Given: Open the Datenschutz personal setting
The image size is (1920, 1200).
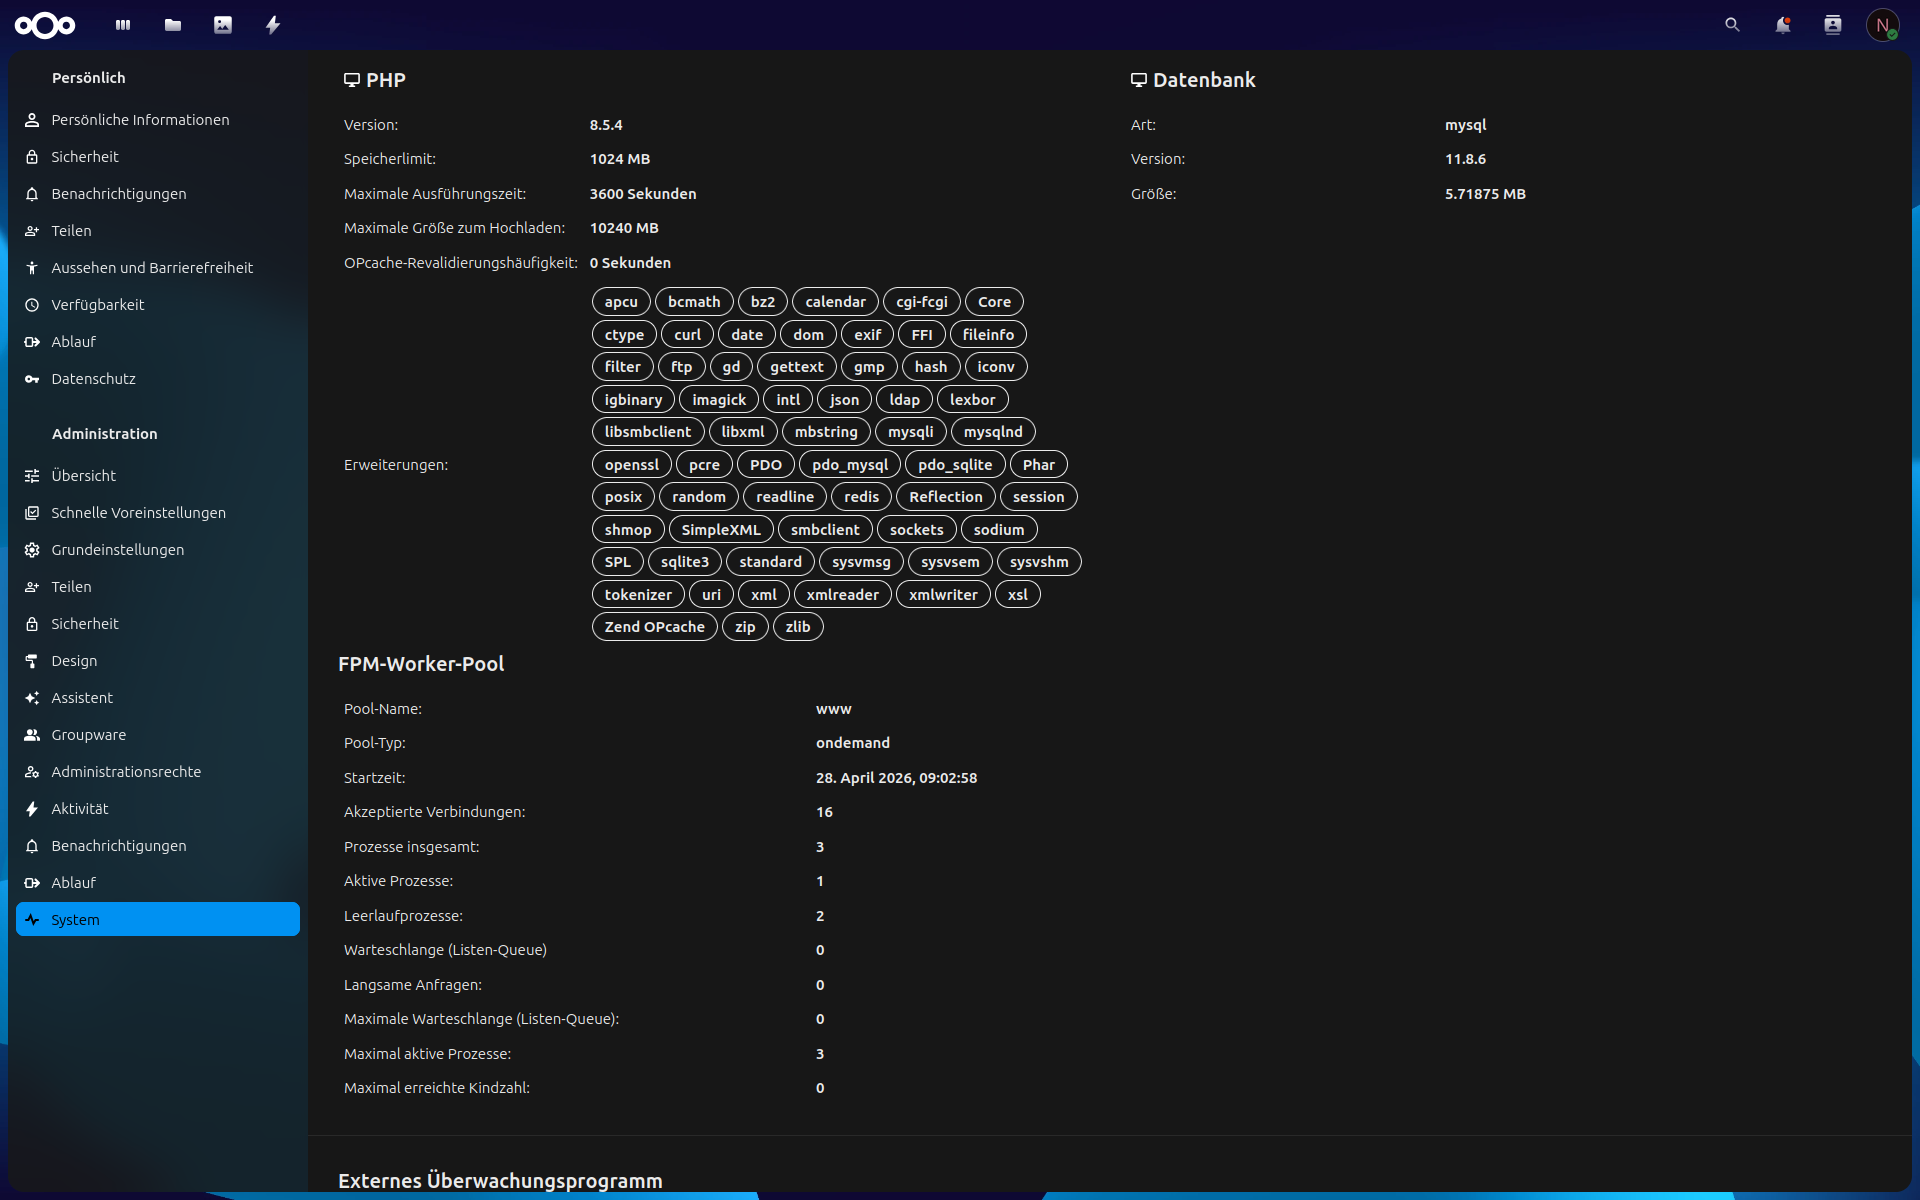Looking at the screenshot, I should coord(93,379).
